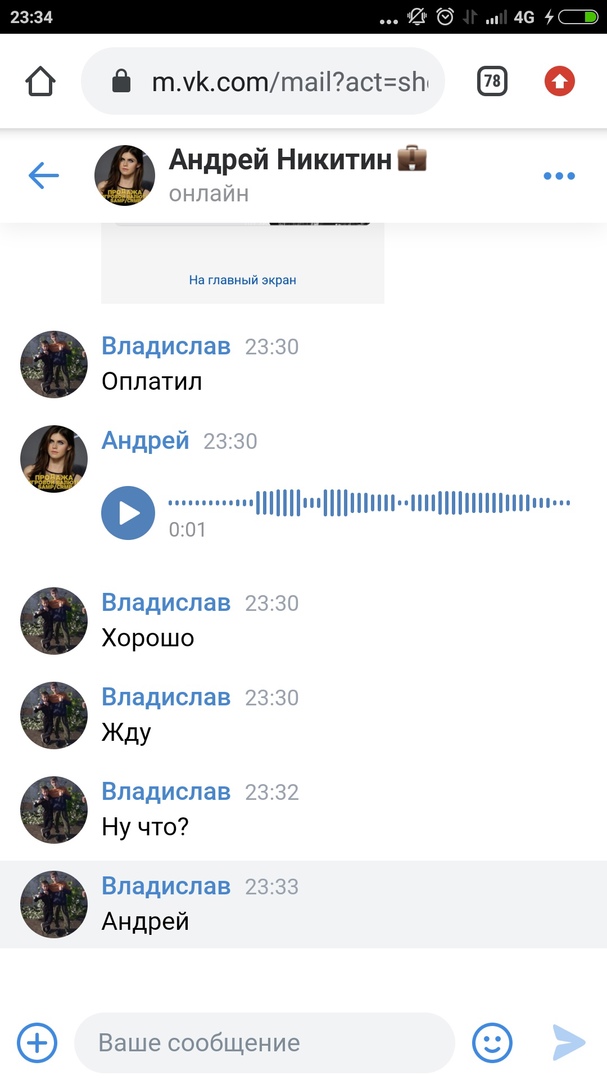Send message with the paper plane icon

click(x=569, y=1043)
